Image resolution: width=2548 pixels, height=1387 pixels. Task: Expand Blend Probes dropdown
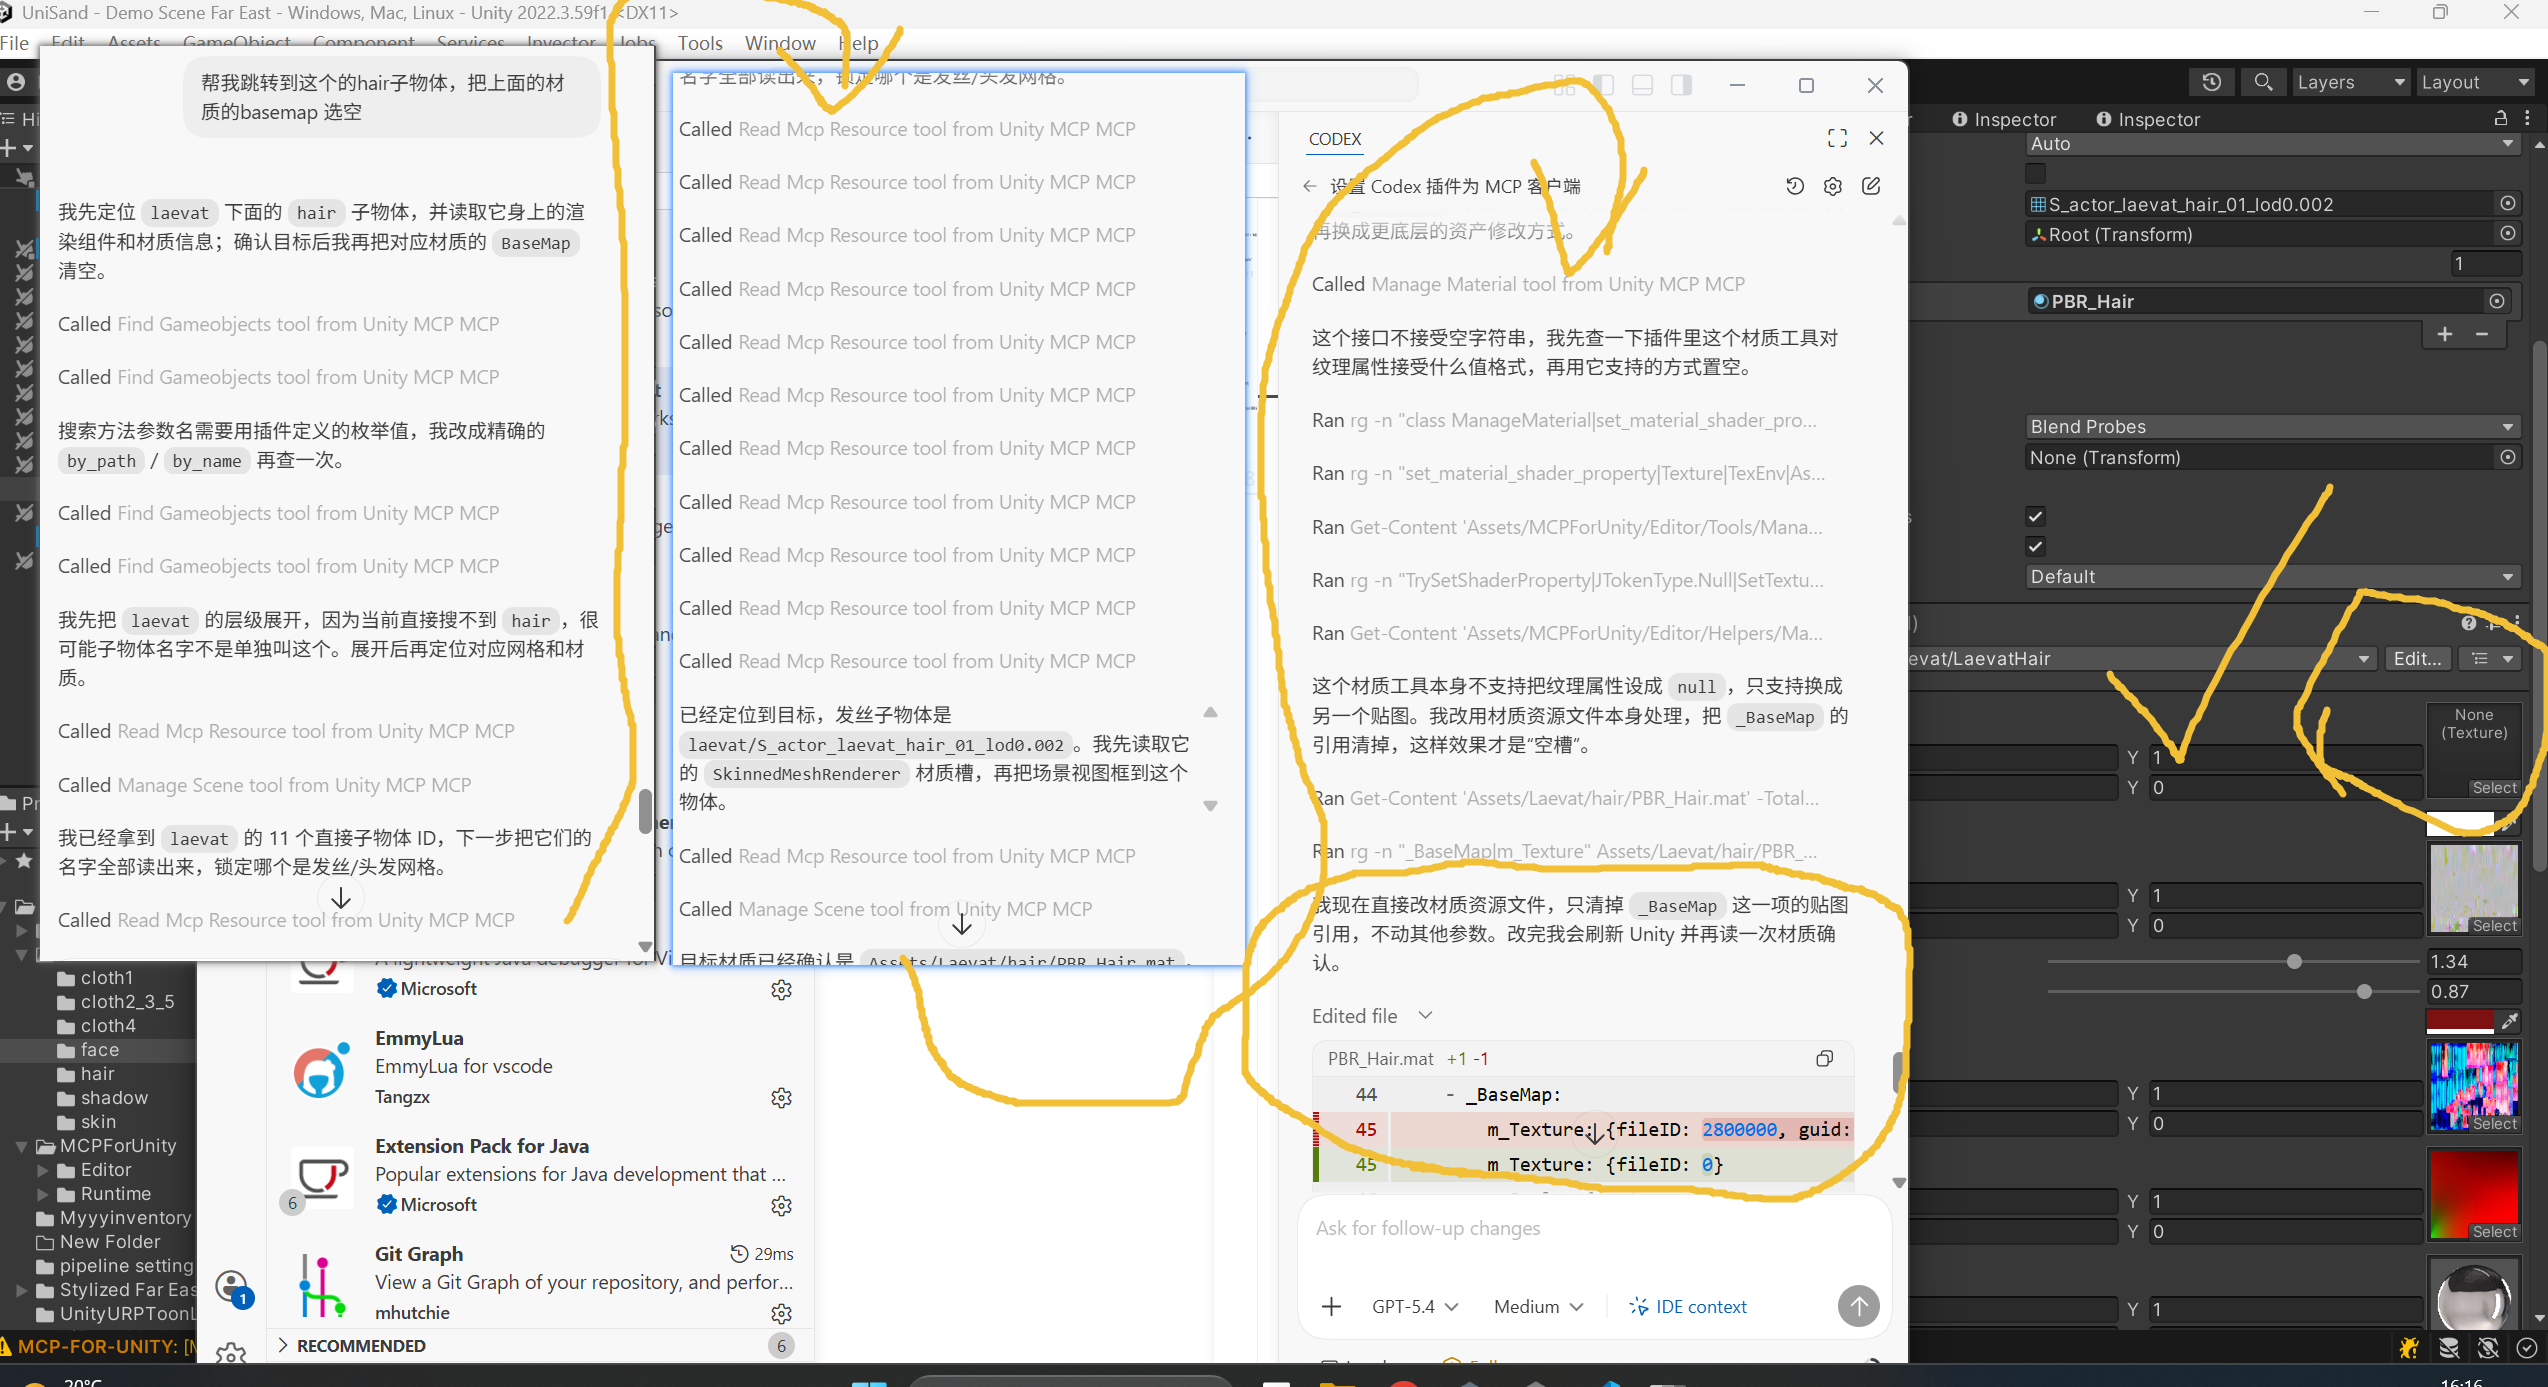point(2270,427)
